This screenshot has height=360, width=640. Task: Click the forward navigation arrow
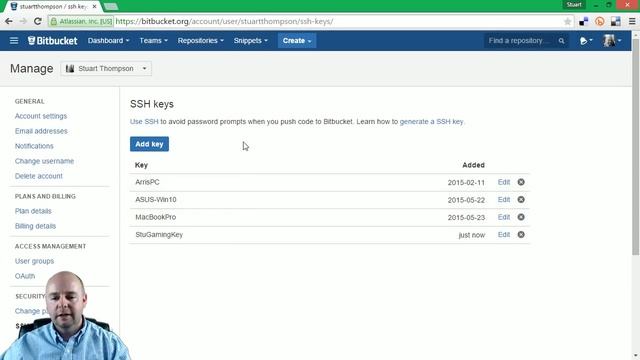[x=23, y=21]
